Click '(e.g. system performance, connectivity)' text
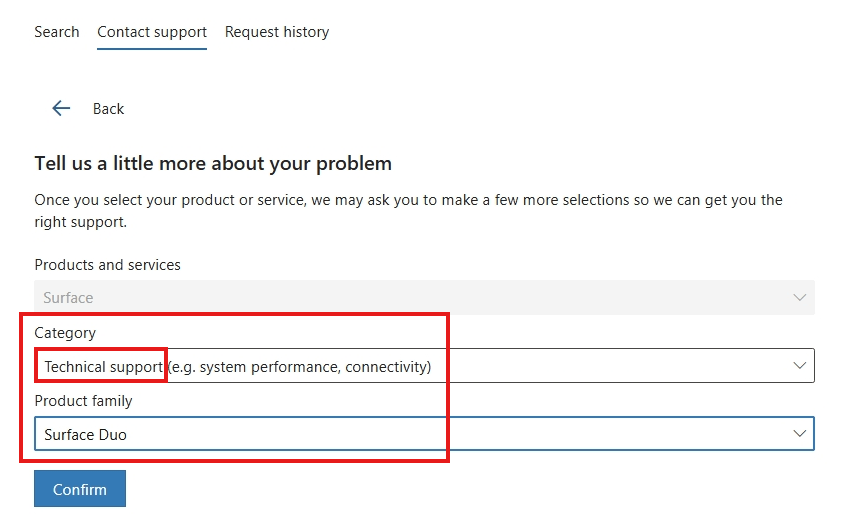 (x=299, y=366)
